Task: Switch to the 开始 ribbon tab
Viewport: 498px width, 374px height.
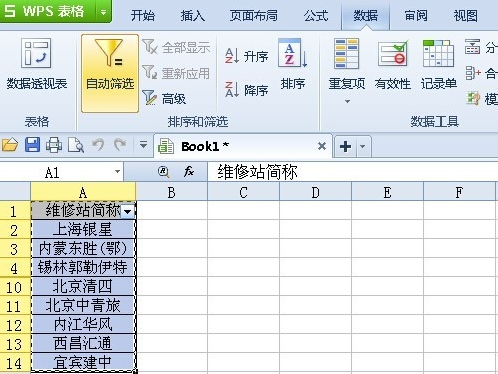Action: click(x=143, y=15)
